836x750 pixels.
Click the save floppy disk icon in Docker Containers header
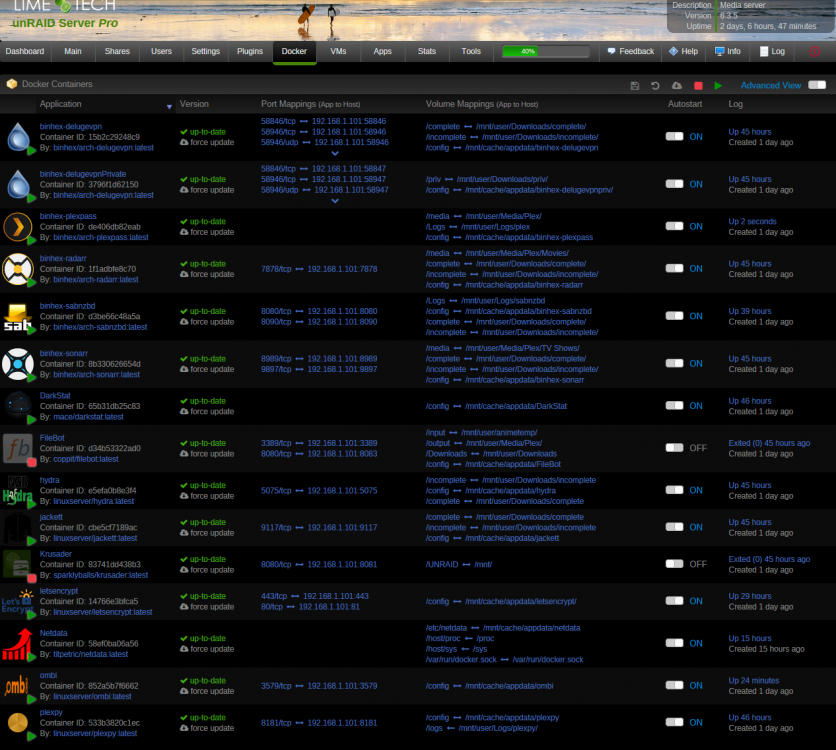[x=634, y=86]
